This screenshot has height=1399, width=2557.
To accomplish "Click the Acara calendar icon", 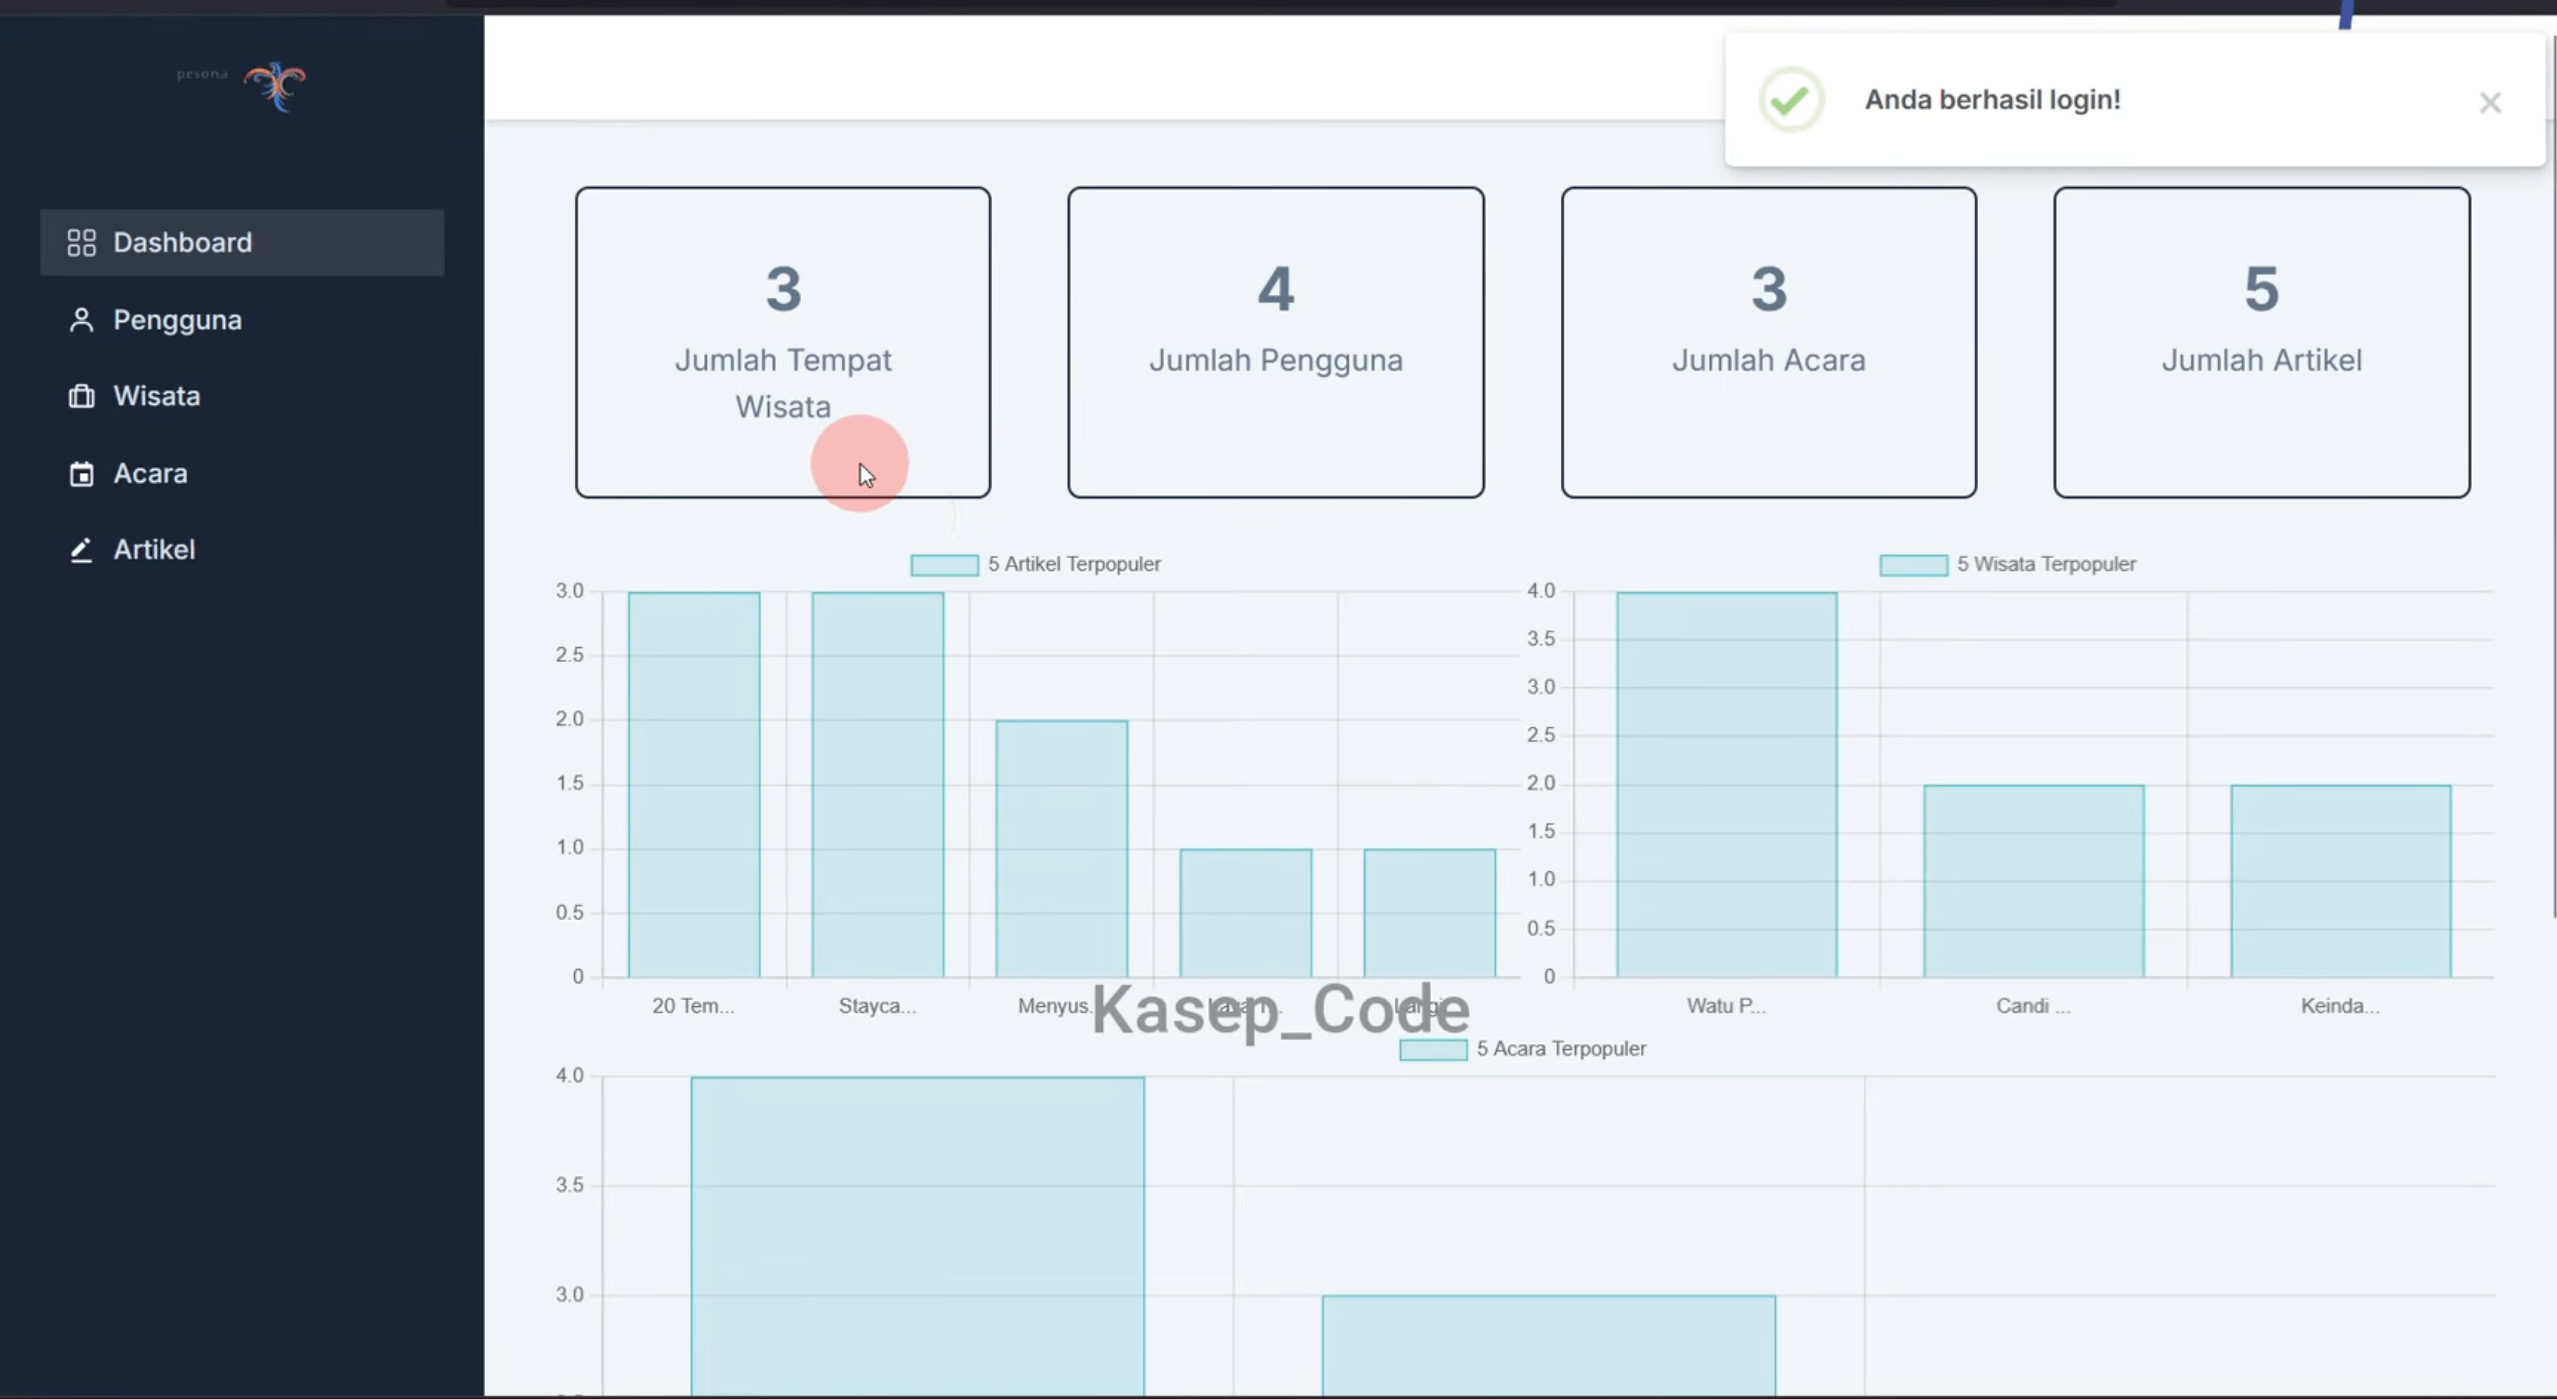I will pos(81,473).
